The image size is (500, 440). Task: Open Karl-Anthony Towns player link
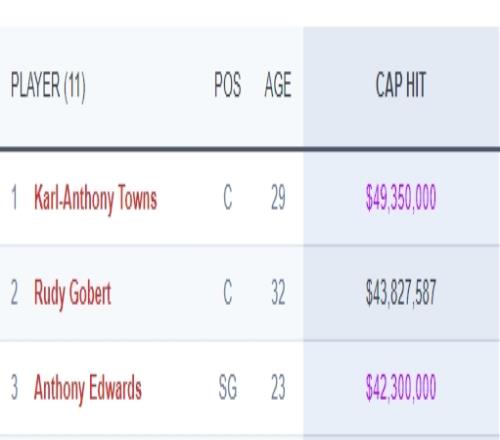point(95,199)
